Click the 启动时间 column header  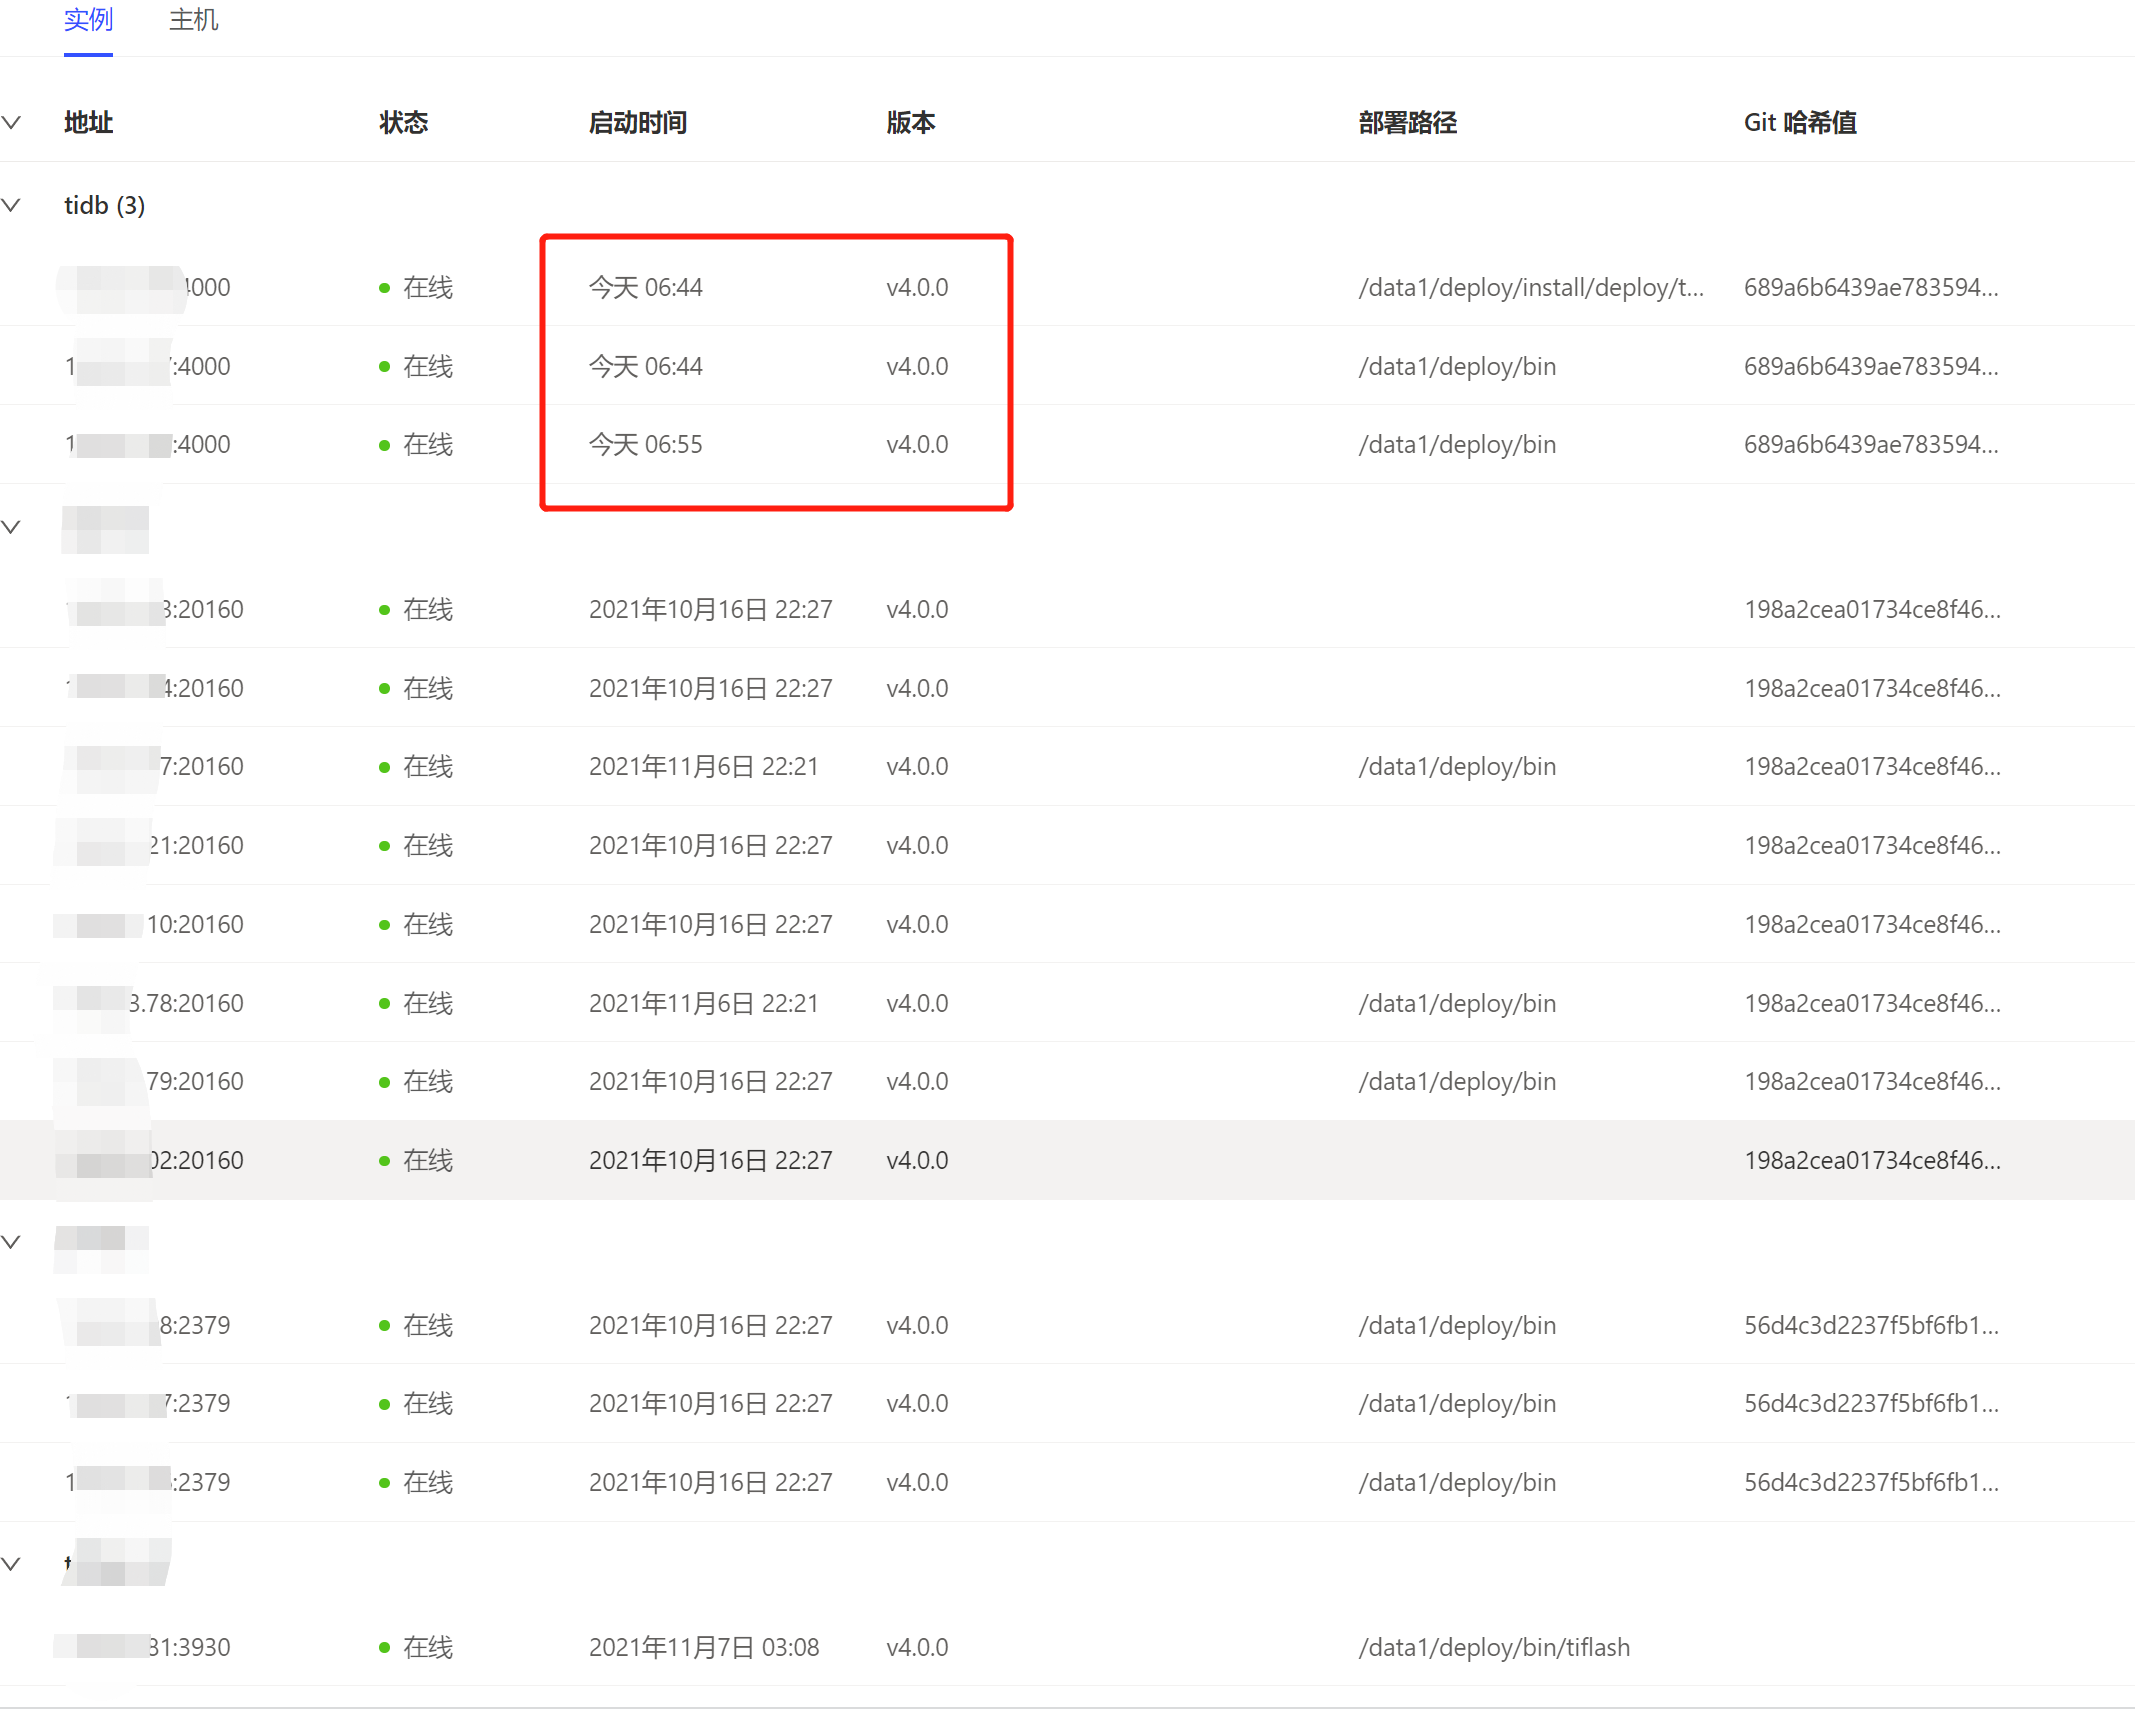click(637, 122)
